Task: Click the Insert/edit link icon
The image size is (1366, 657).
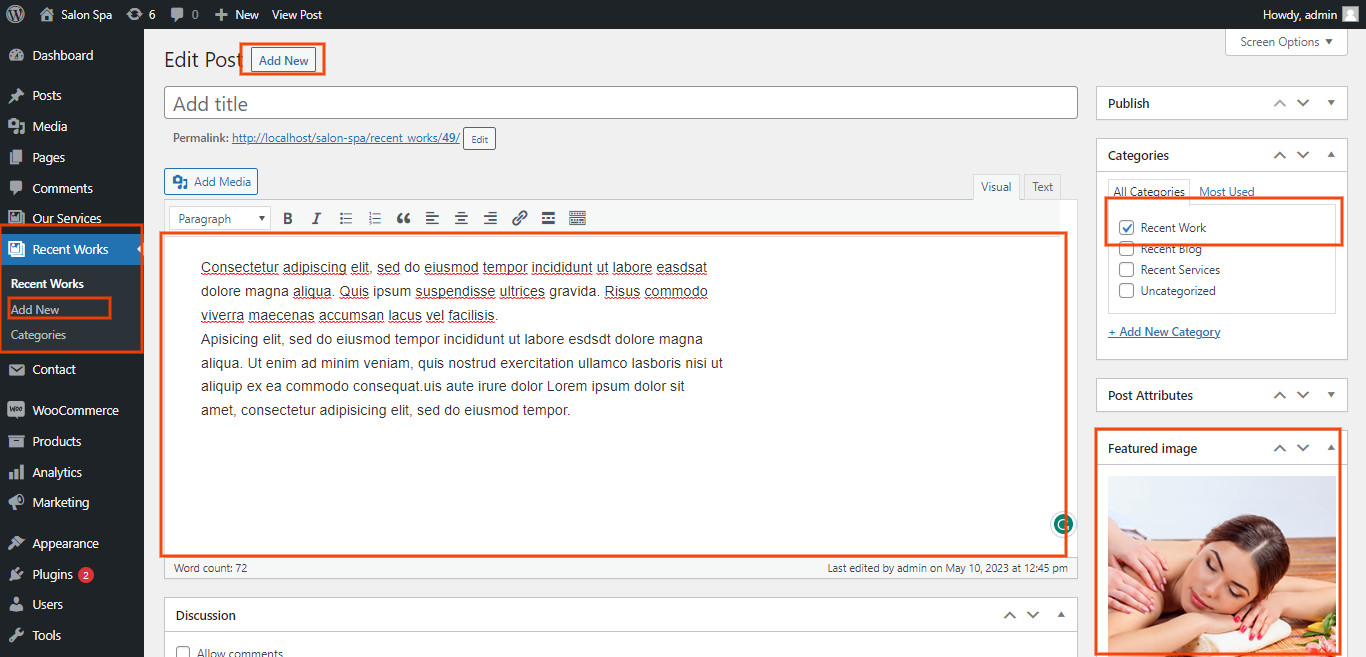Action: pos(519,218)
